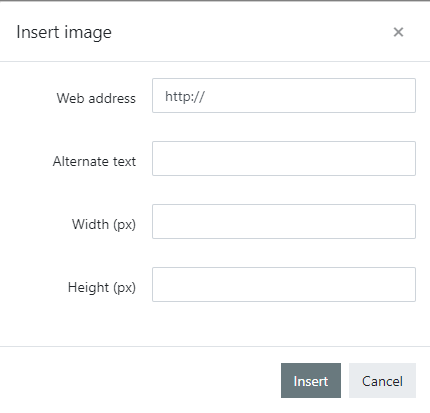Click the Web address input field
430x413 pixels.
284,96
